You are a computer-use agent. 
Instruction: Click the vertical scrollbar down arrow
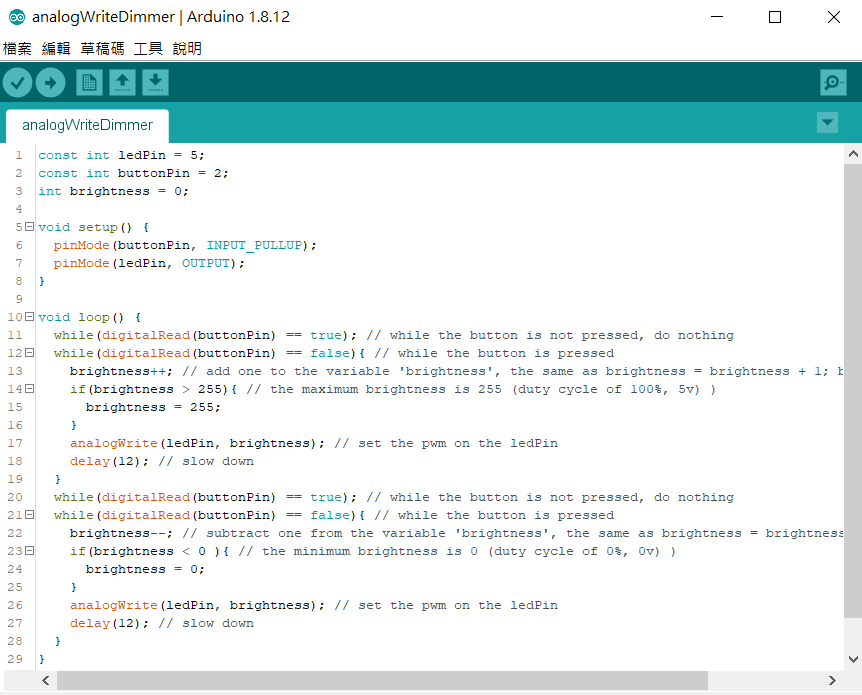(852, 659)
